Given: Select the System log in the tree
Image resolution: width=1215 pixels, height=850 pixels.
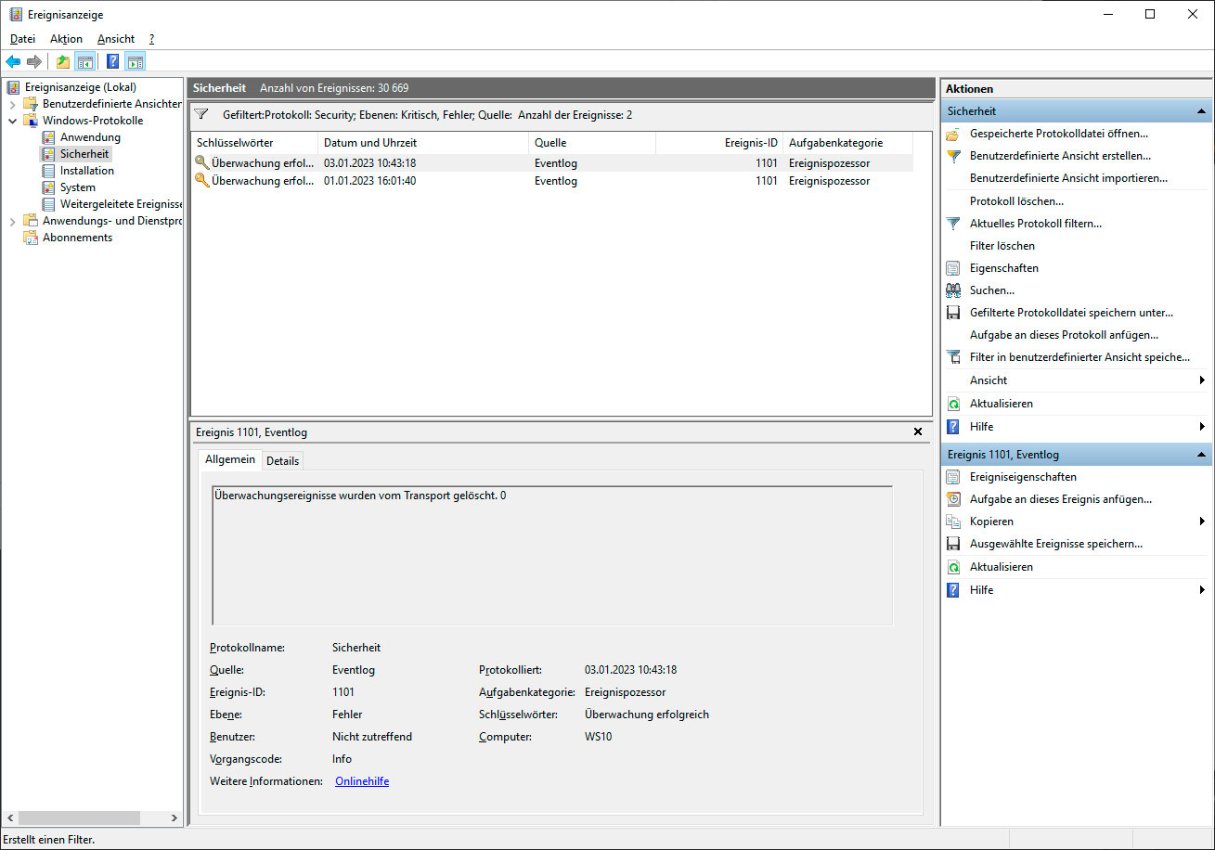Looking at the screenshot, I should pos(78,187).
